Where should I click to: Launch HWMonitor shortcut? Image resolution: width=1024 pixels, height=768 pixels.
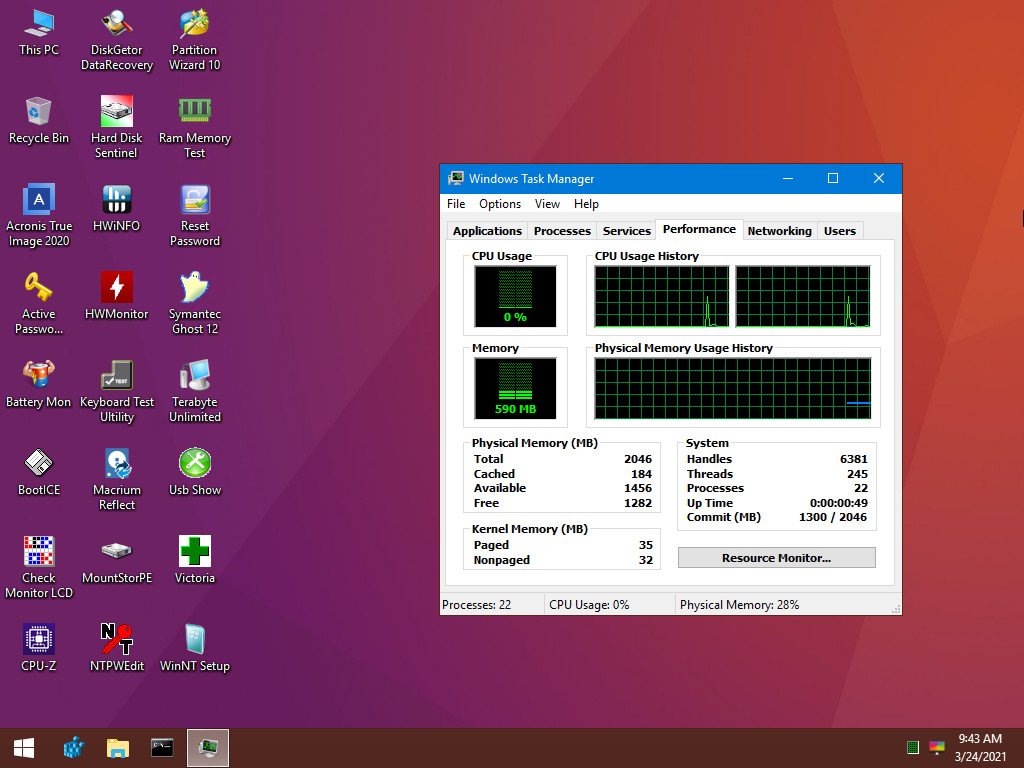click(116, 296)
